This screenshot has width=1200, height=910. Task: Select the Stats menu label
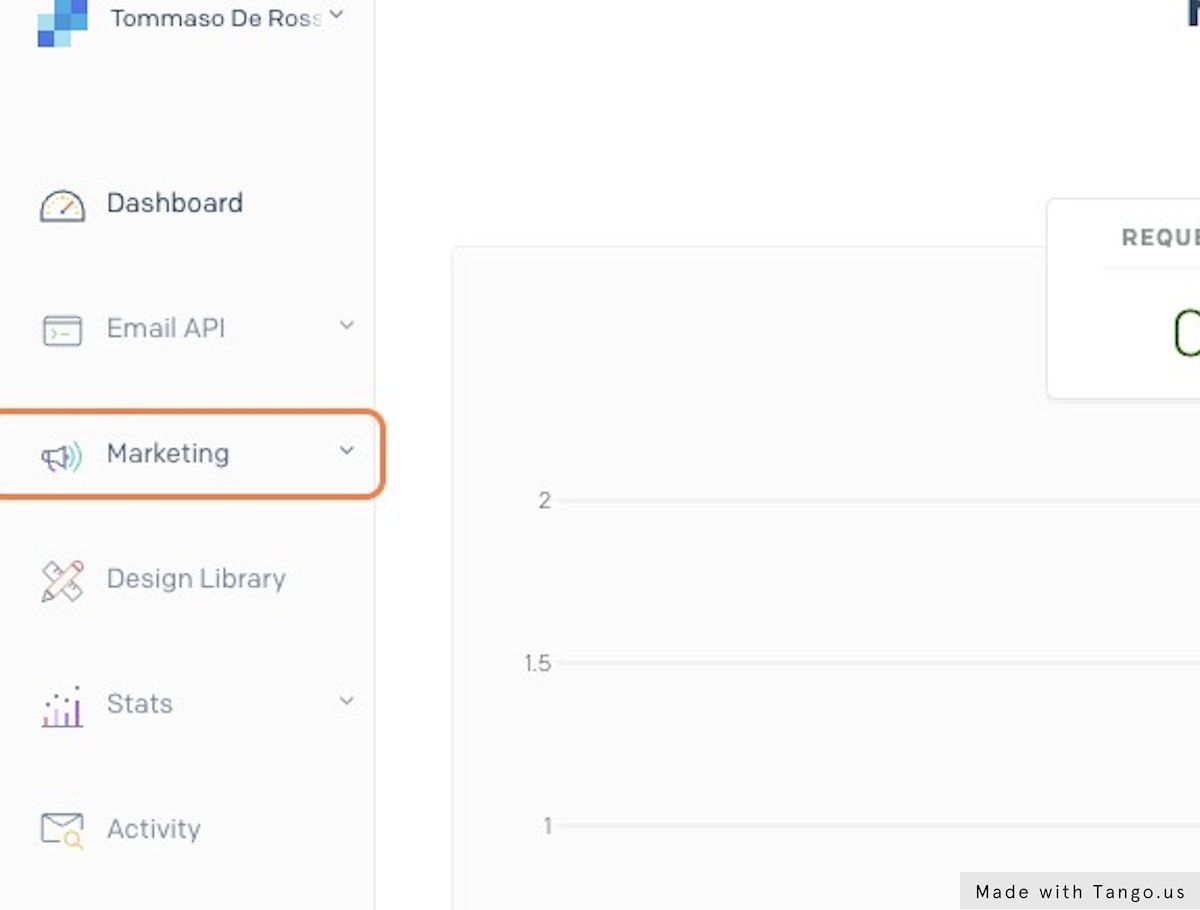click(x=140, y=703)
